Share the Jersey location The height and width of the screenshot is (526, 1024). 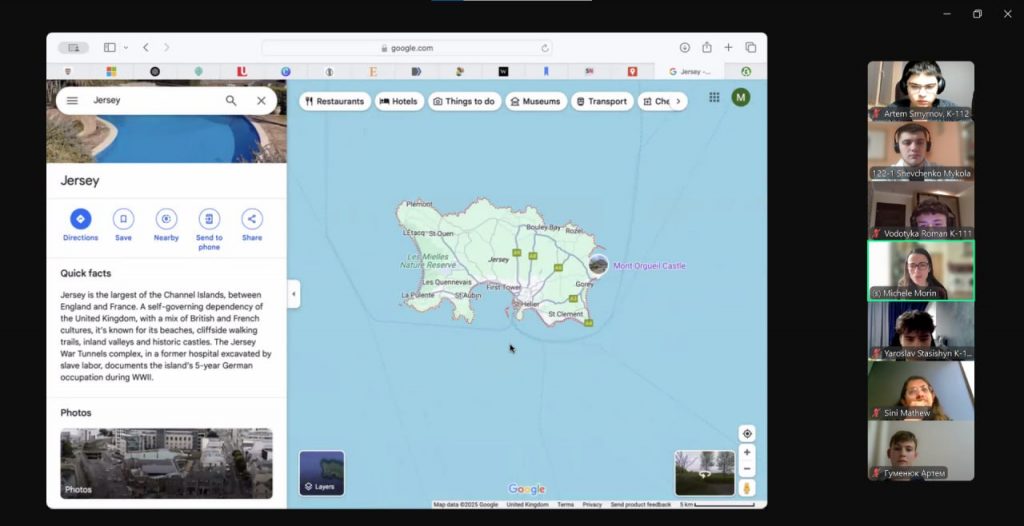pos(252,220)
